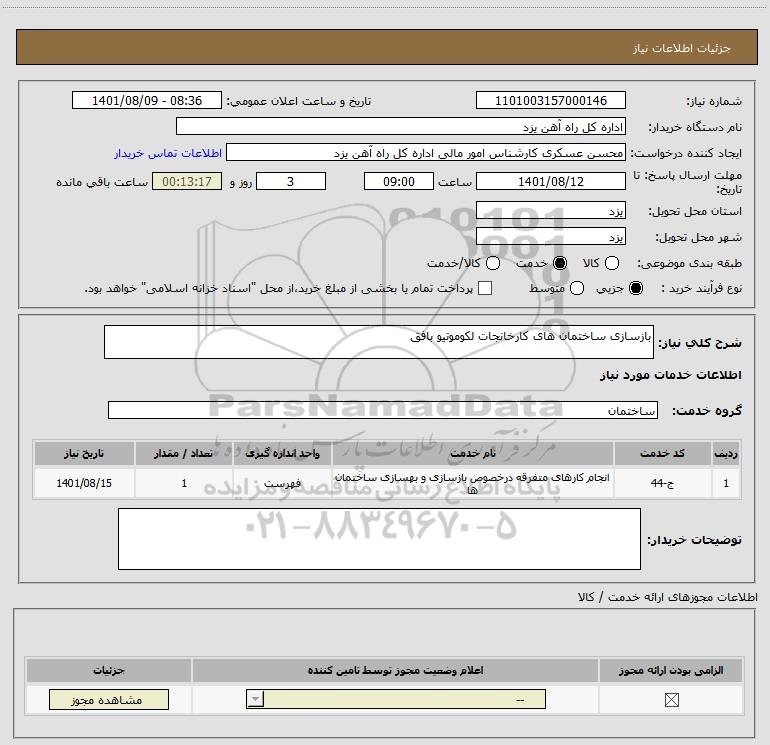Click the مشاهده مجوز button
The height and width of the screenshot is (745, 770).
tap(109, 699)
